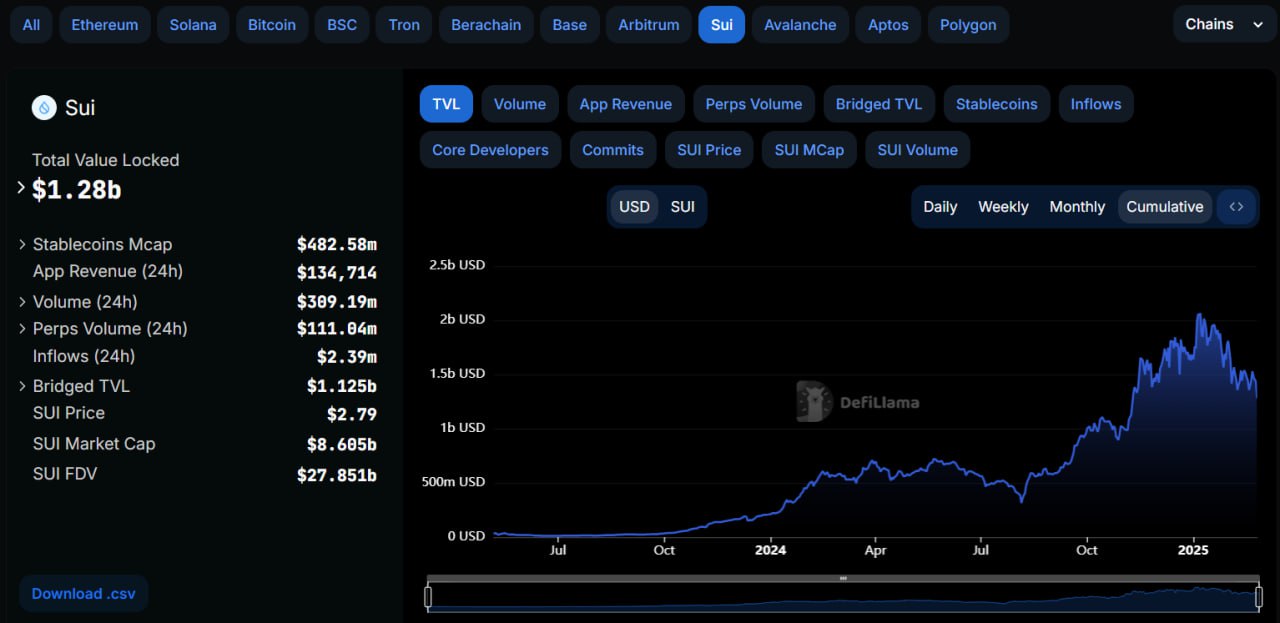Click the 2024 label on chart axis
Viewport: 1280px width, 623px height.
coord(771,549)
